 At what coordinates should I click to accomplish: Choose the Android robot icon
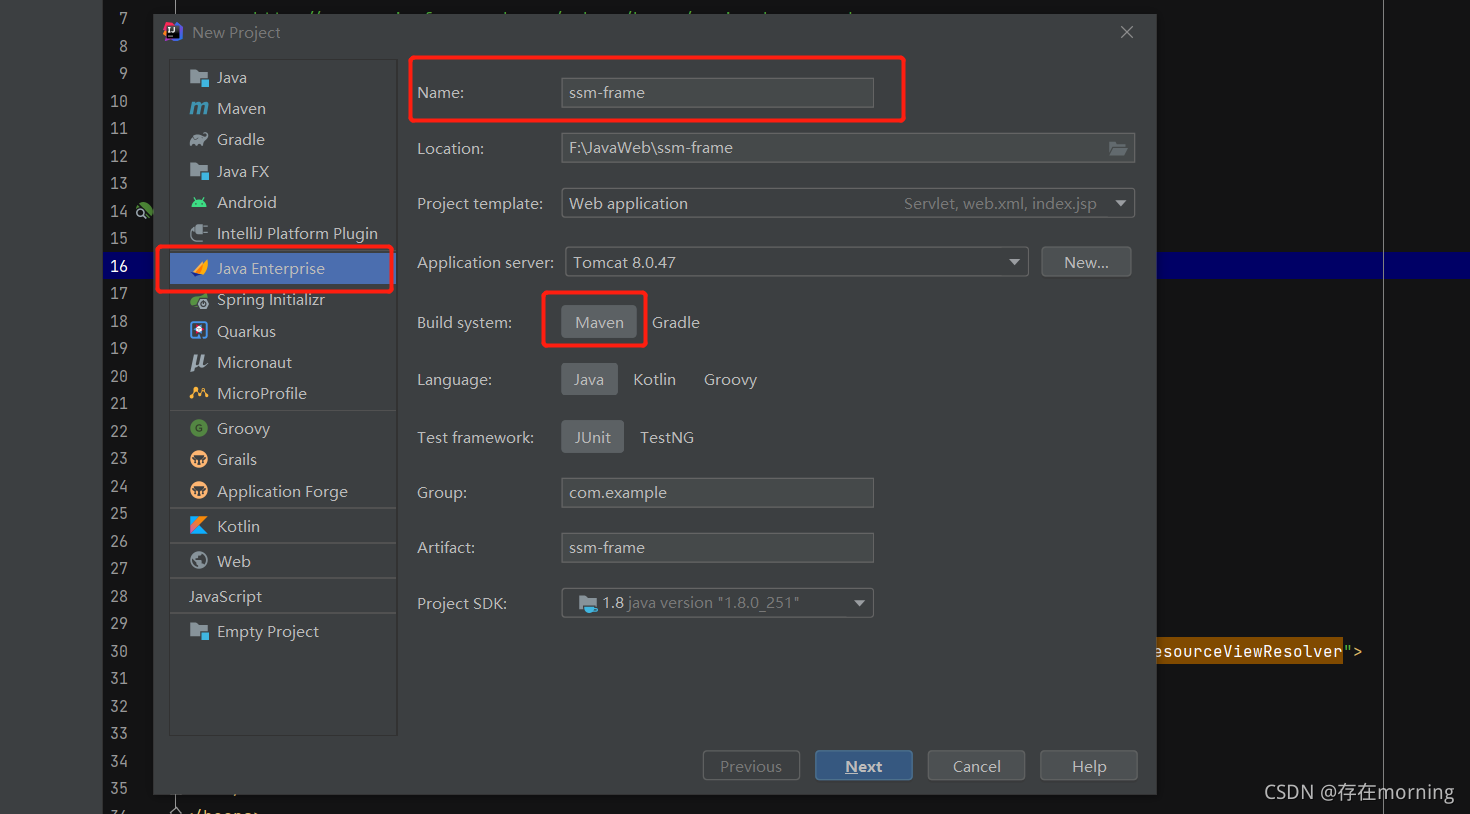199,202
